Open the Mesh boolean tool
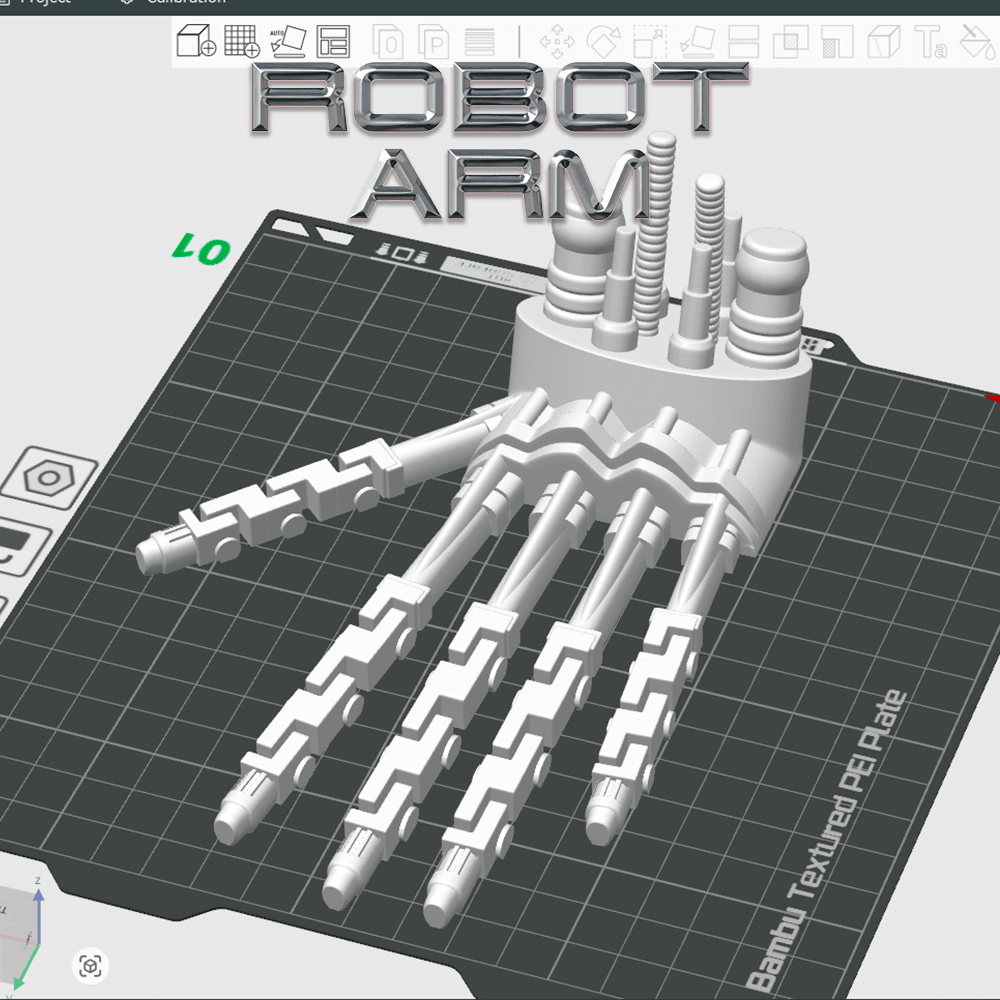Viewport: 1000px width, 1000px height. (x=790, y=42)
